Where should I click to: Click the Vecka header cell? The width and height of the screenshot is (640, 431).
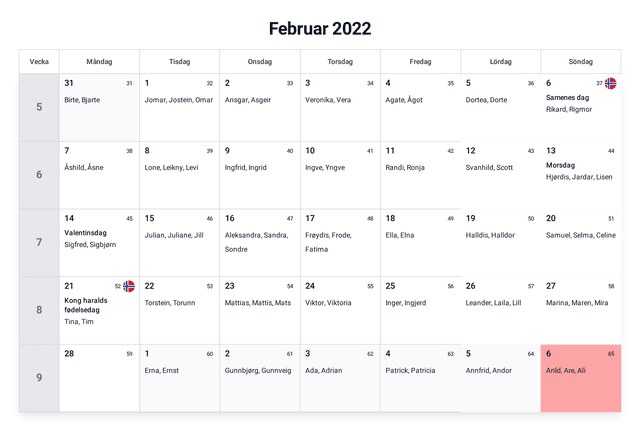tap(39, 62)
